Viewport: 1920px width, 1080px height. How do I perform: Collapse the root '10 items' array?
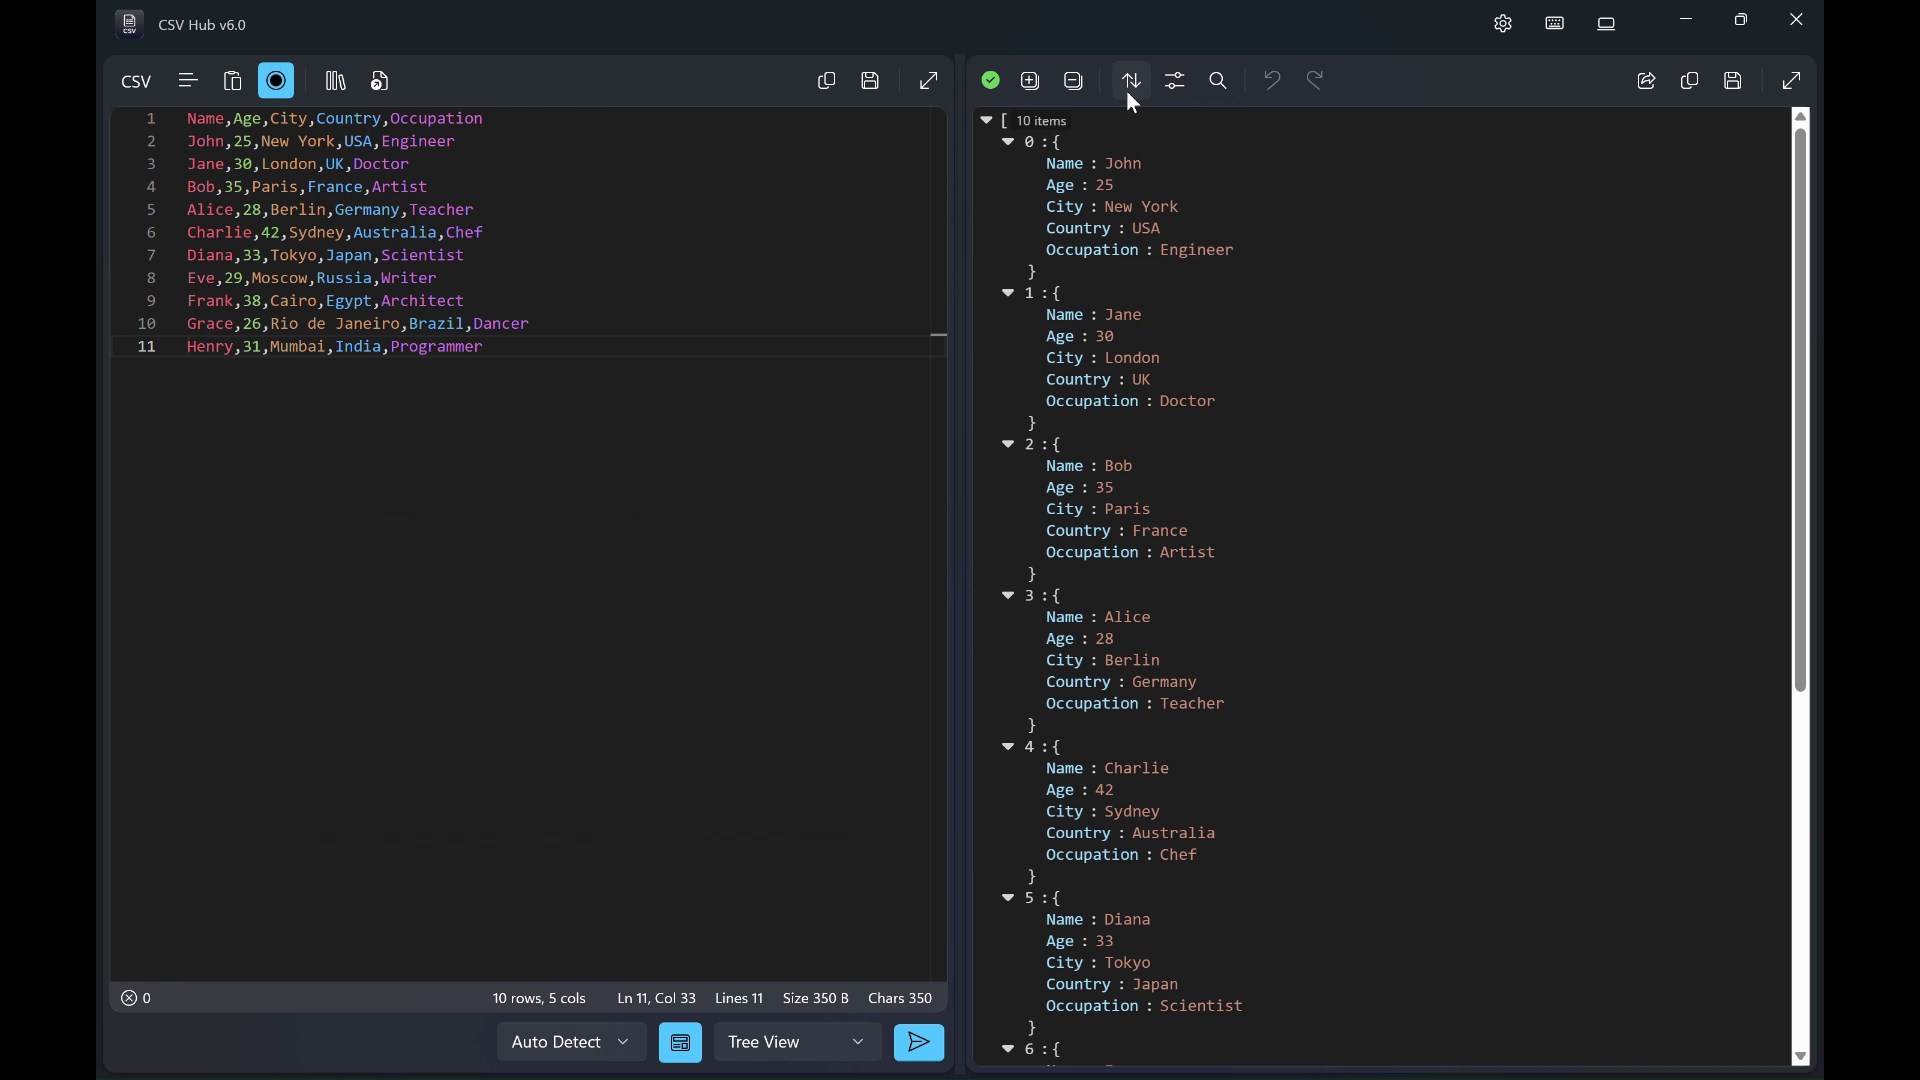pos(986,121)
